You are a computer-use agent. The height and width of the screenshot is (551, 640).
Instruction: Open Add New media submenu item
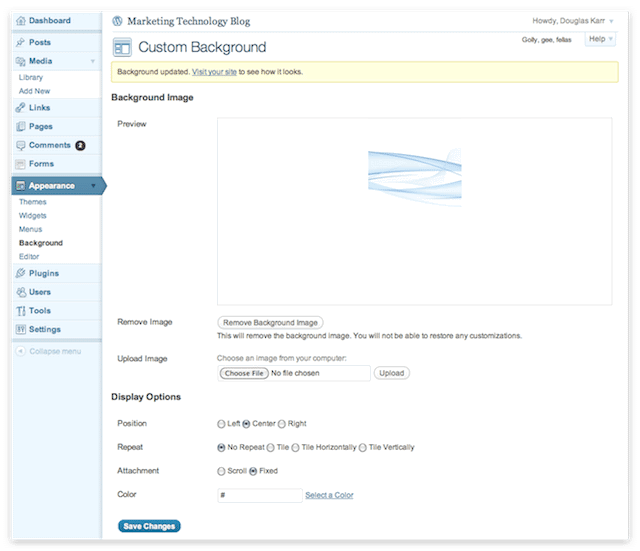click(x=34, y=91)
